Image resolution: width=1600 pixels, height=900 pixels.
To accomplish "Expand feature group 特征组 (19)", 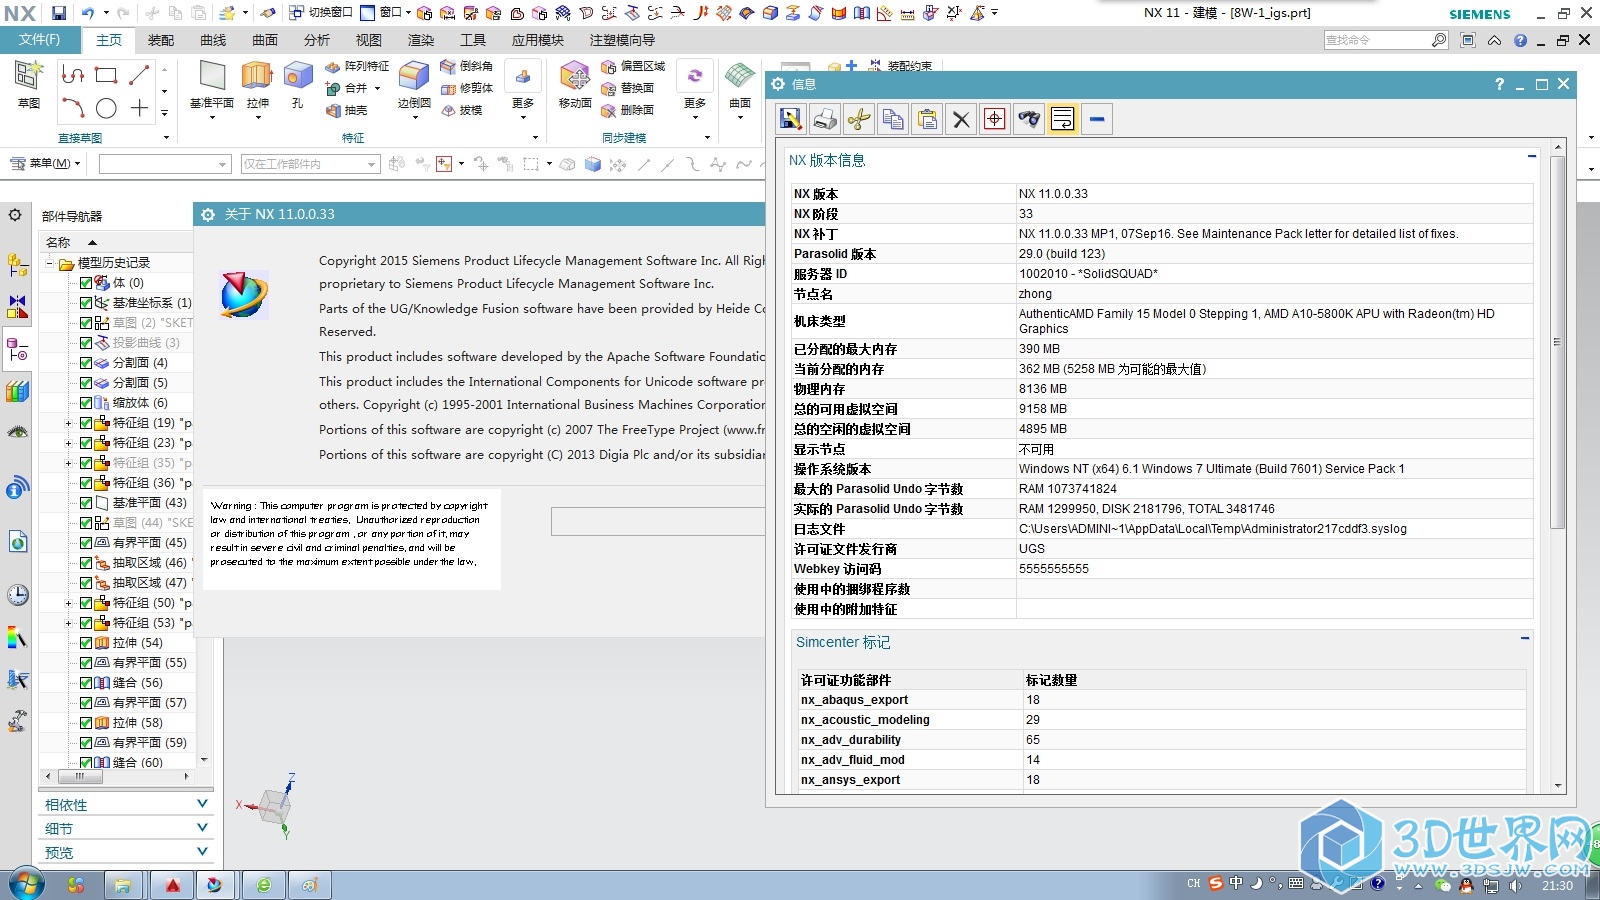I will [x=69, y=423].
